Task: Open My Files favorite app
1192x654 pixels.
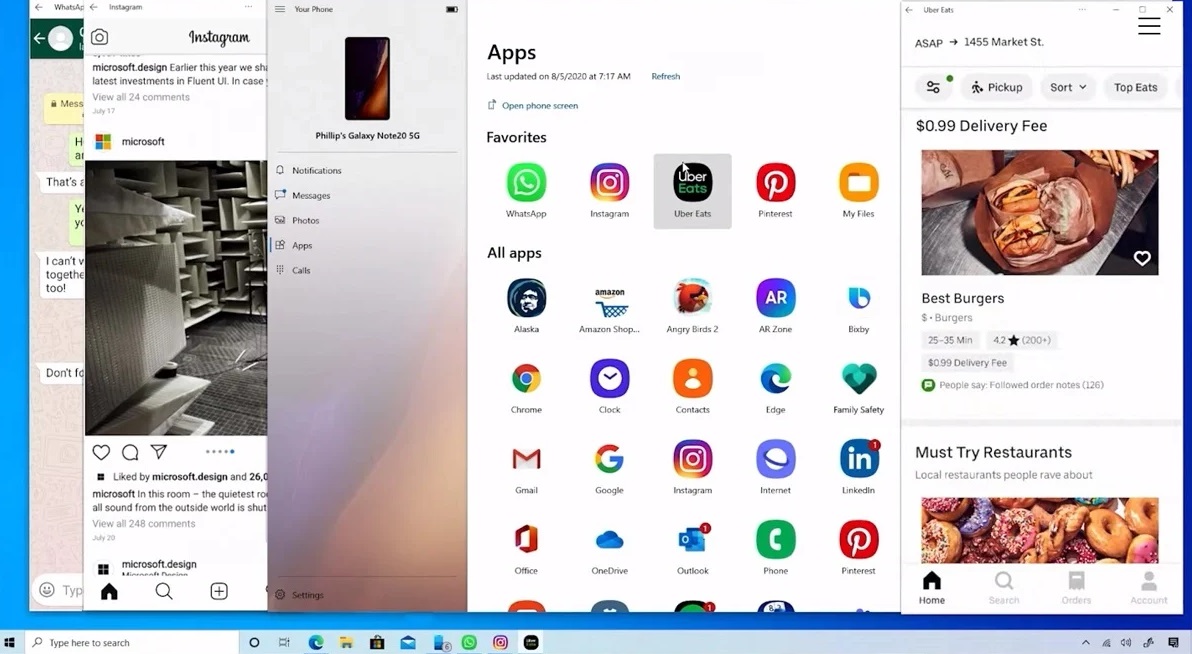Action: click(858, 183)
